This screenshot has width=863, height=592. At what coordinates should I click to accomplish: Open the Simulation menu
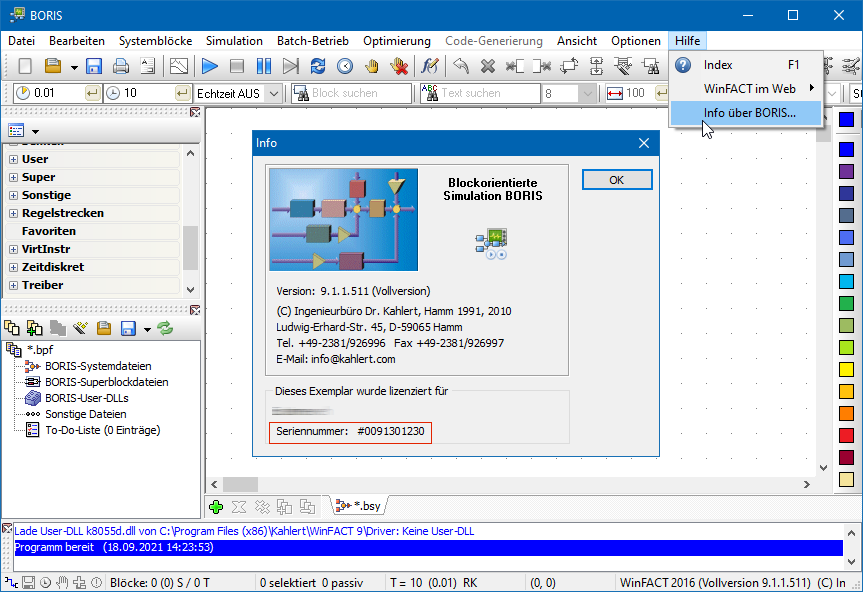(x=234, y=41)
